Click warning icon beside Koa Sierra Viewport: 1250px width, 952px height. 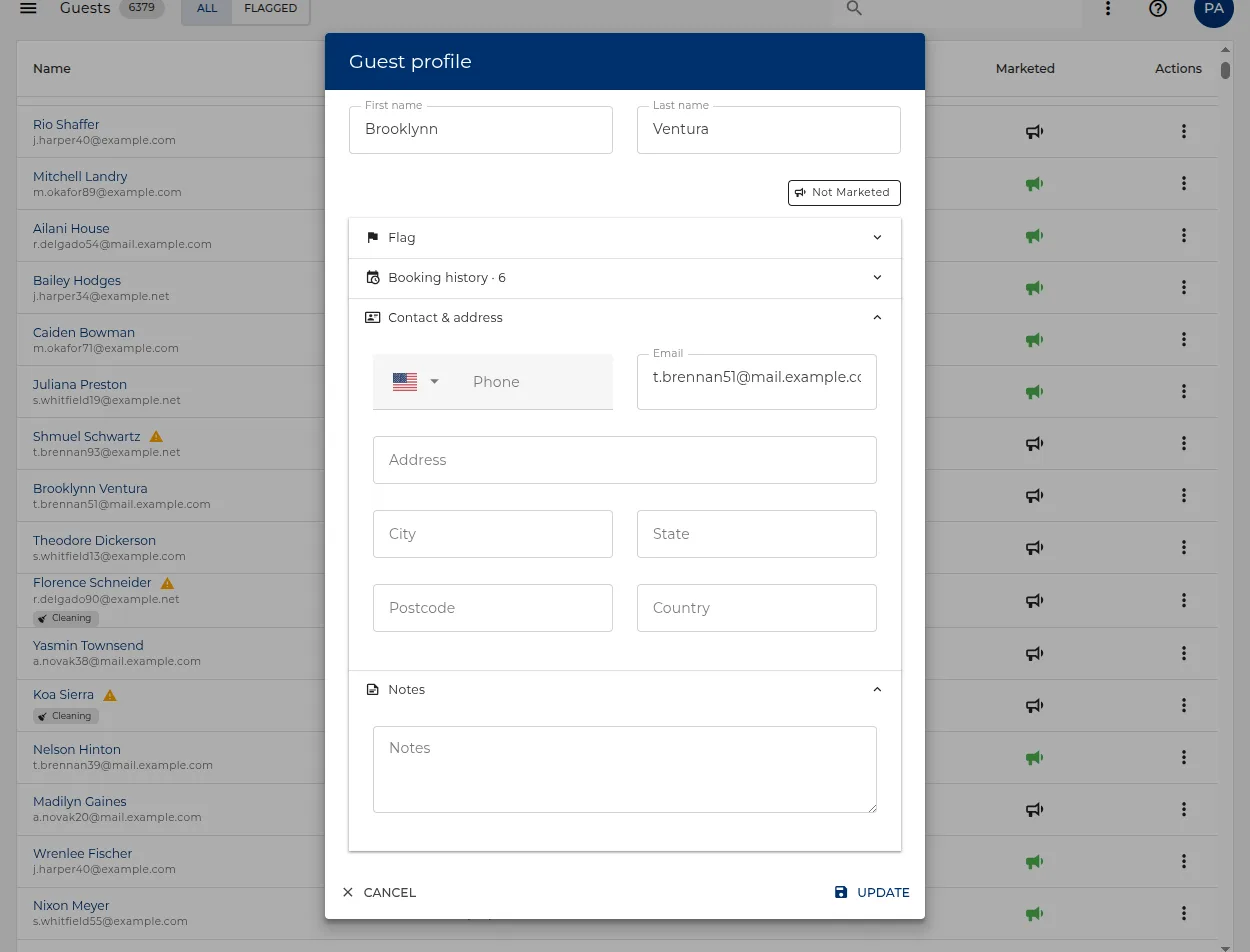click(110, 695)
